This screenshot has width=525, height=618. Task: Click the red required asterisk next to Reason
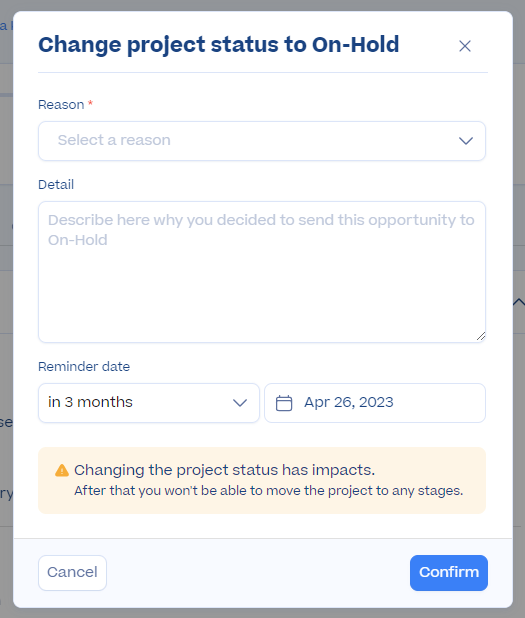click(90, 103)
